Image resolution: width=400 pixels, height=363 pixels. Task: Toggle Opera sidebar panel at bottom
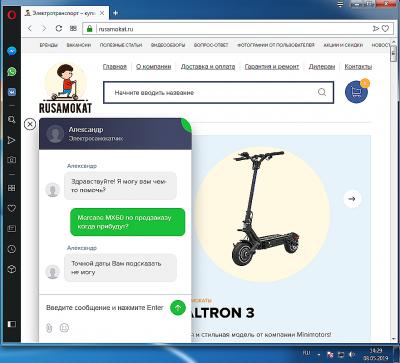click(x=12, y=324)
